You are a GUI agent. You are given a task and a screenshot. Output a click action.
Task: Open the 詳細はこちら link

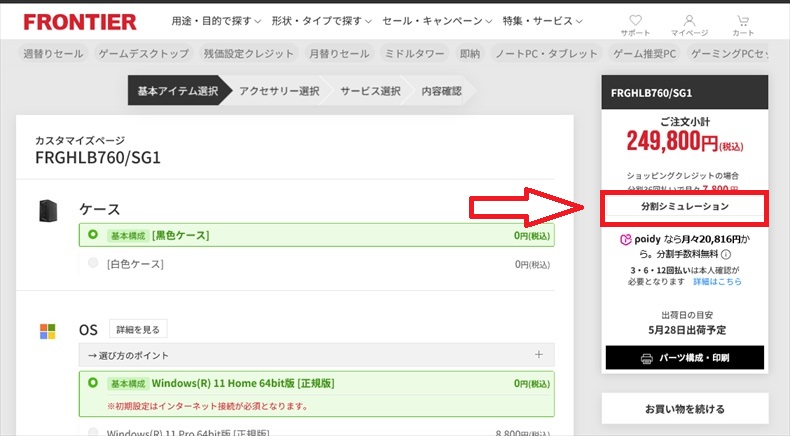point(717,282)
